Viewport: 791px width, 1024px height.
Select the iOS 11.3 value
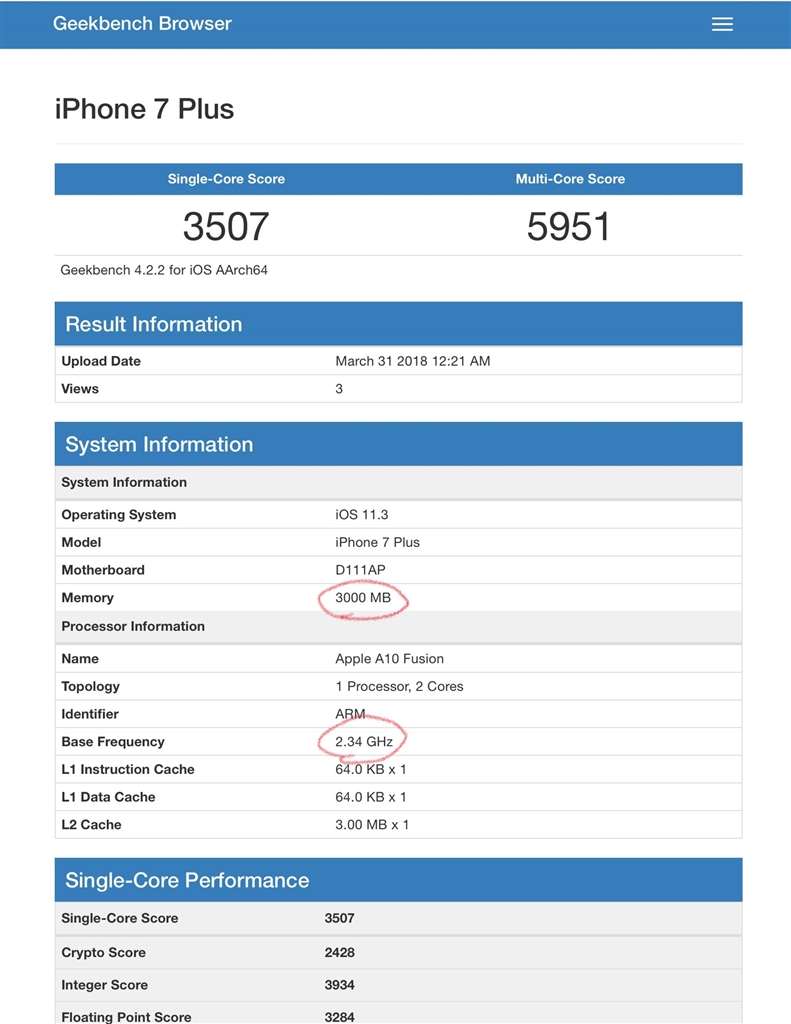point(362,515)
